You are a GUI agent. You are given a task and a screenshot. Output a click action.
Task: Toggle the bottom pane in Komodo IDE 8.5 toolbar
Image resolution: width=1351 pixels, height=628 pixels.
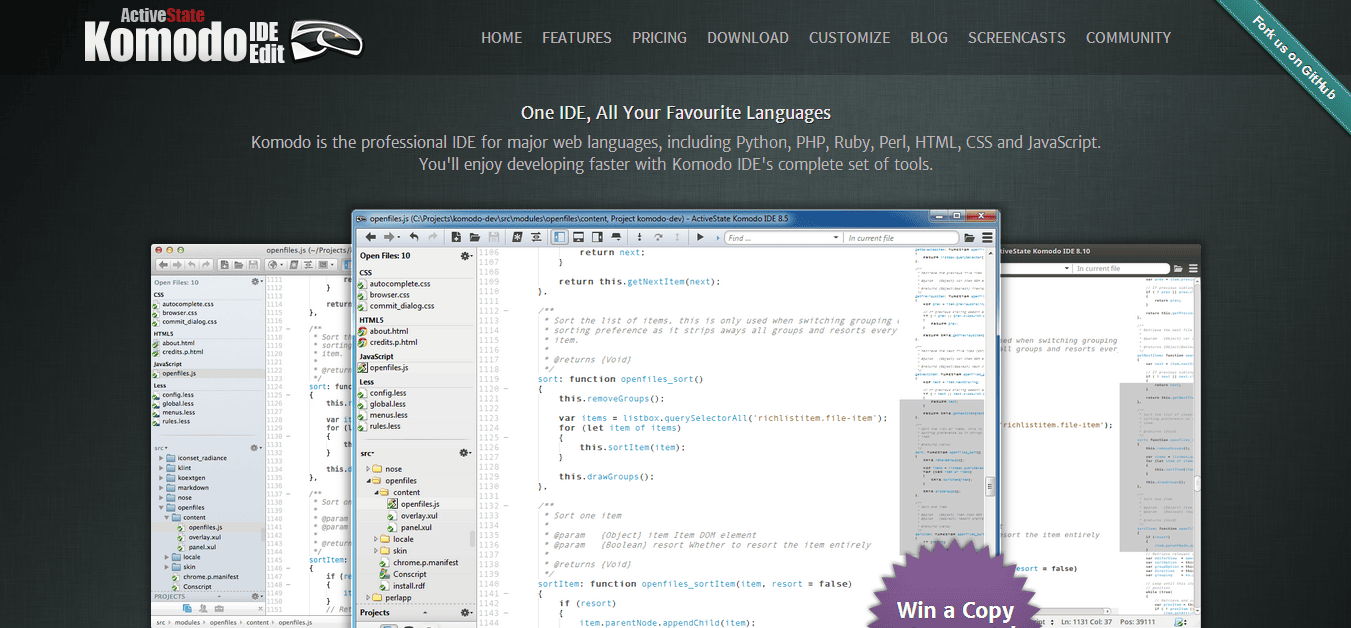coord(579,237)
